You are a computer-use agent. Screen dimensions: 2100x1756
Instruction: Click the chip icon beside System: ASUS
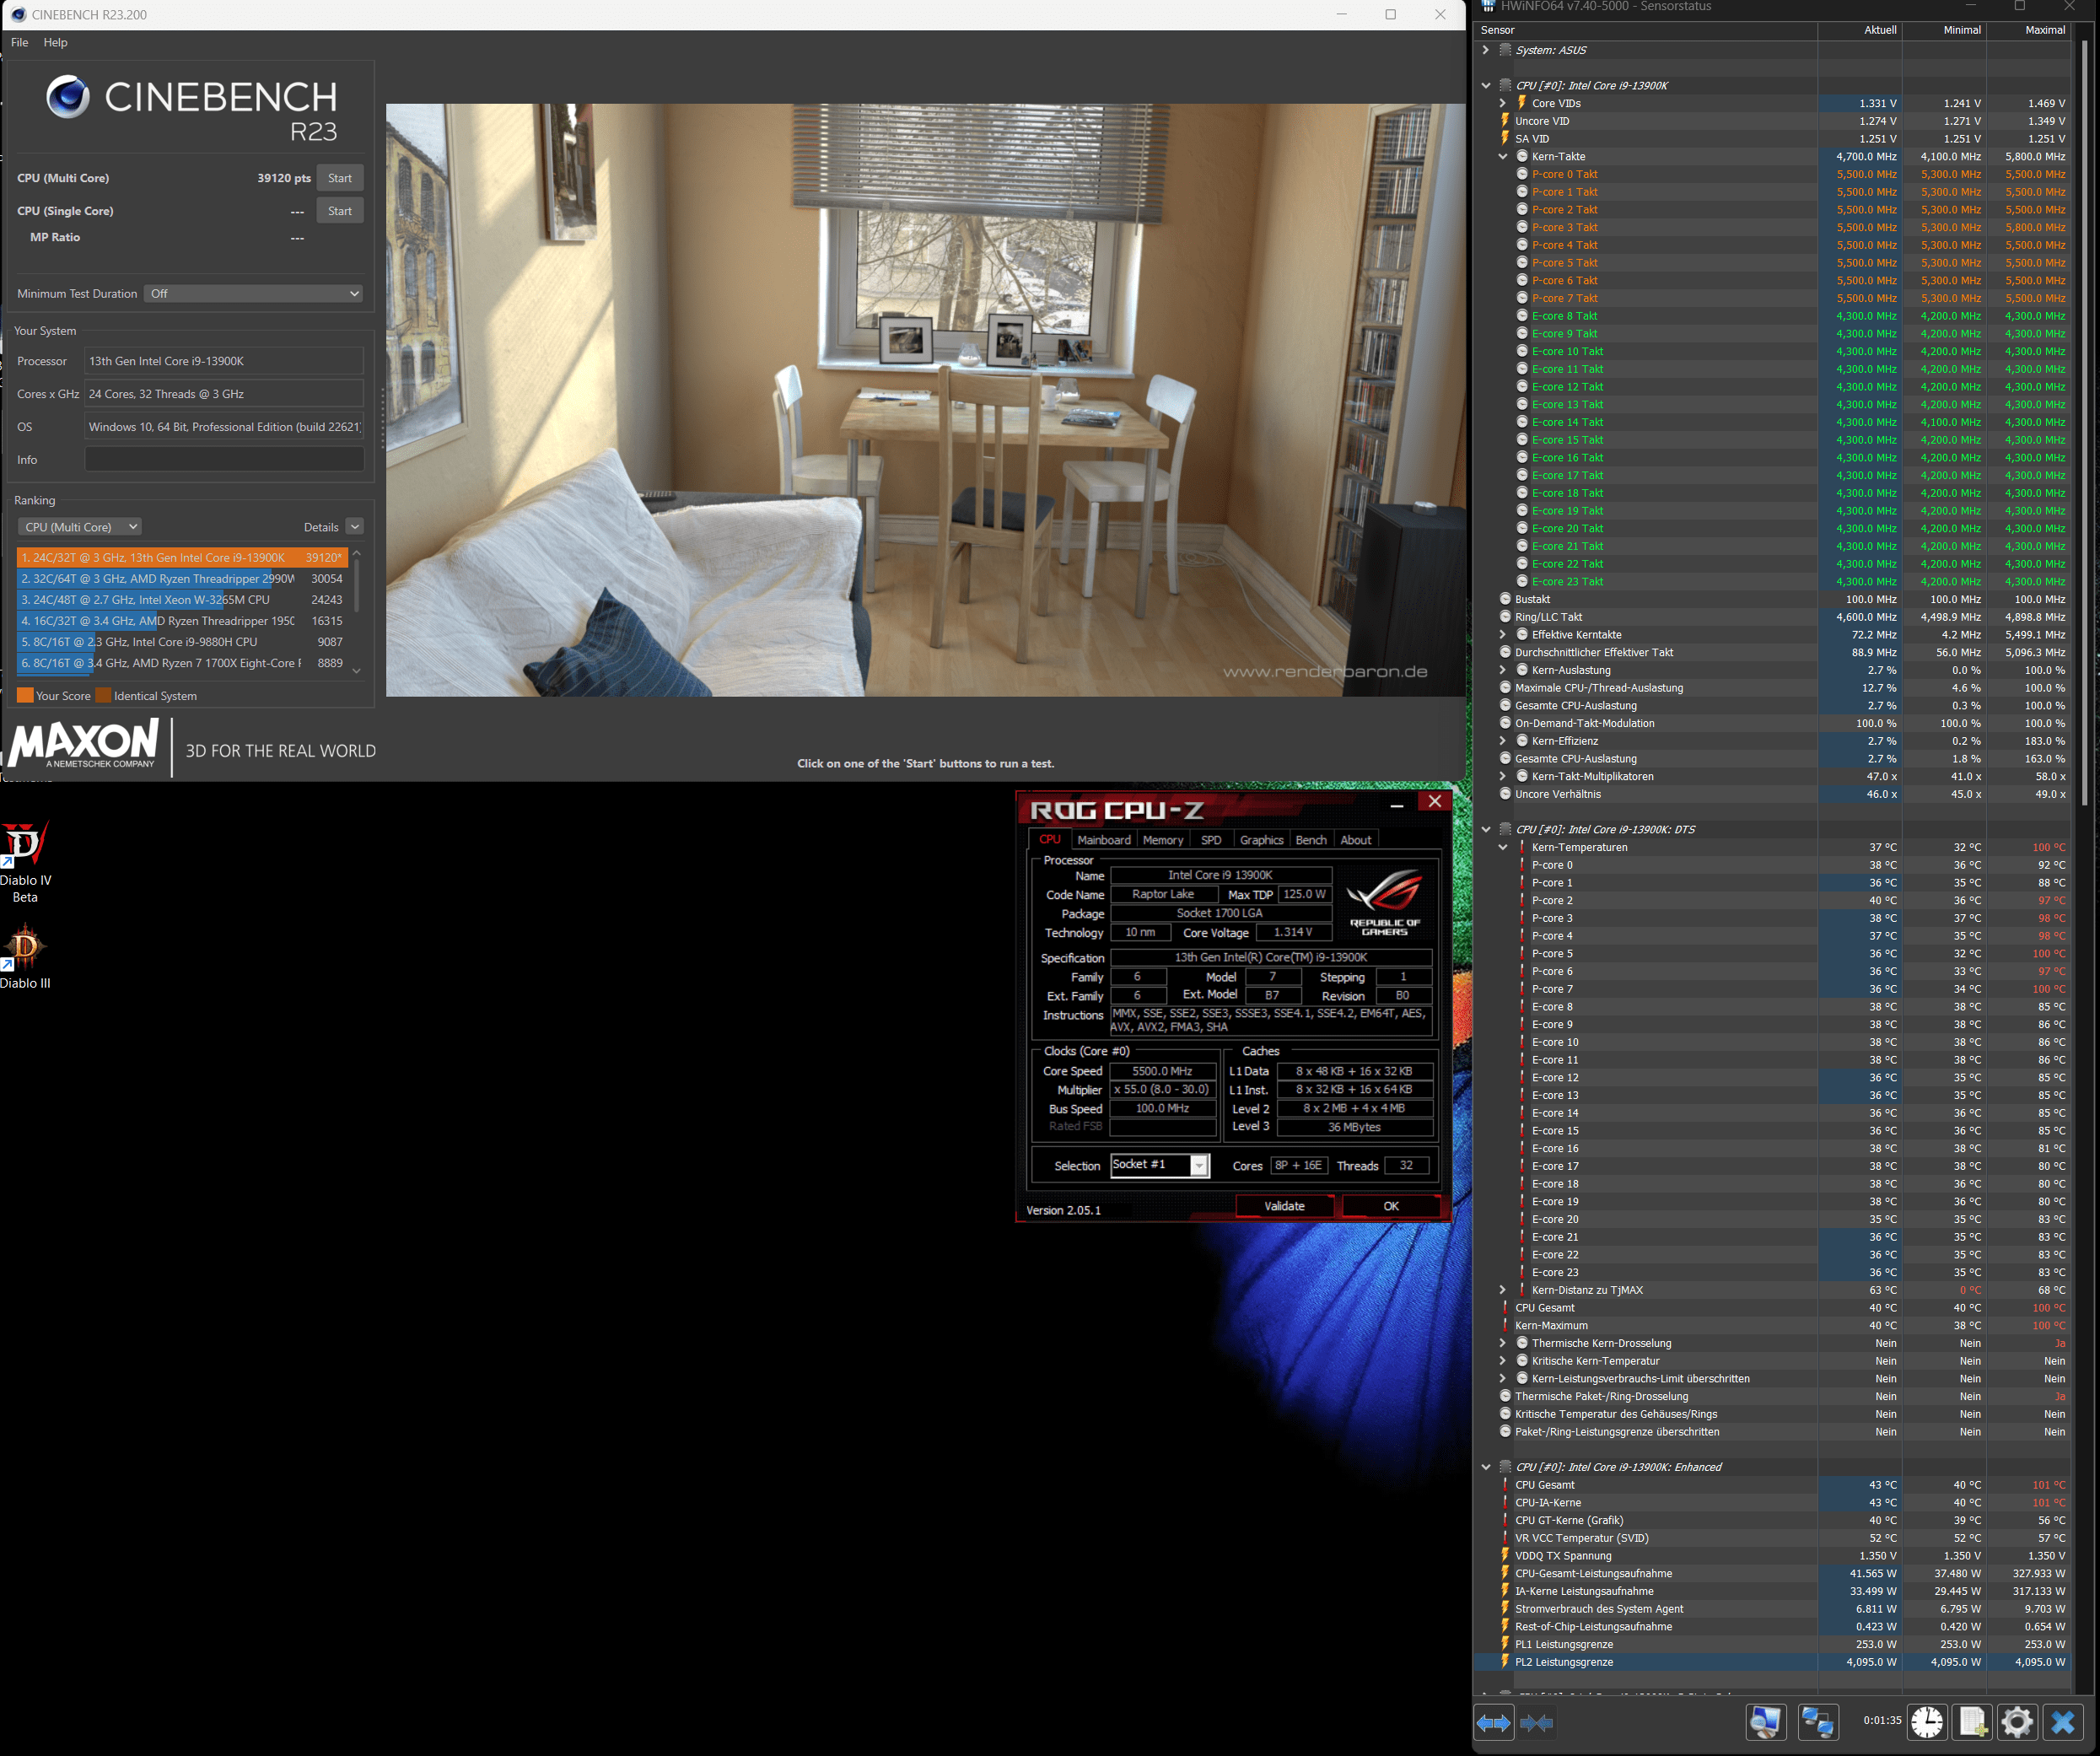pyautogui.click(x=1505, y=50)
